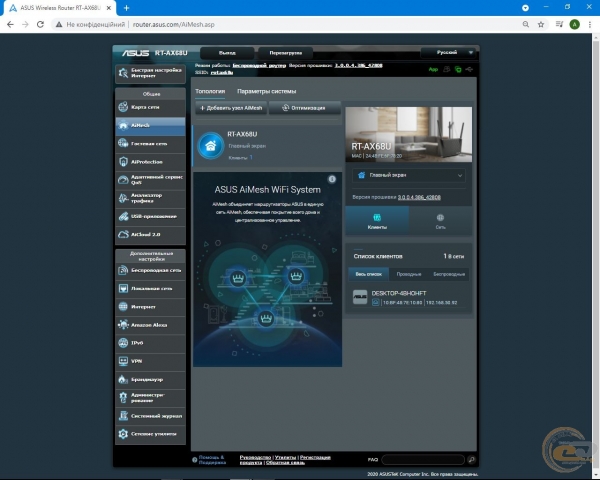
Task: Reload the page with browser refresh
Action: 40,24
